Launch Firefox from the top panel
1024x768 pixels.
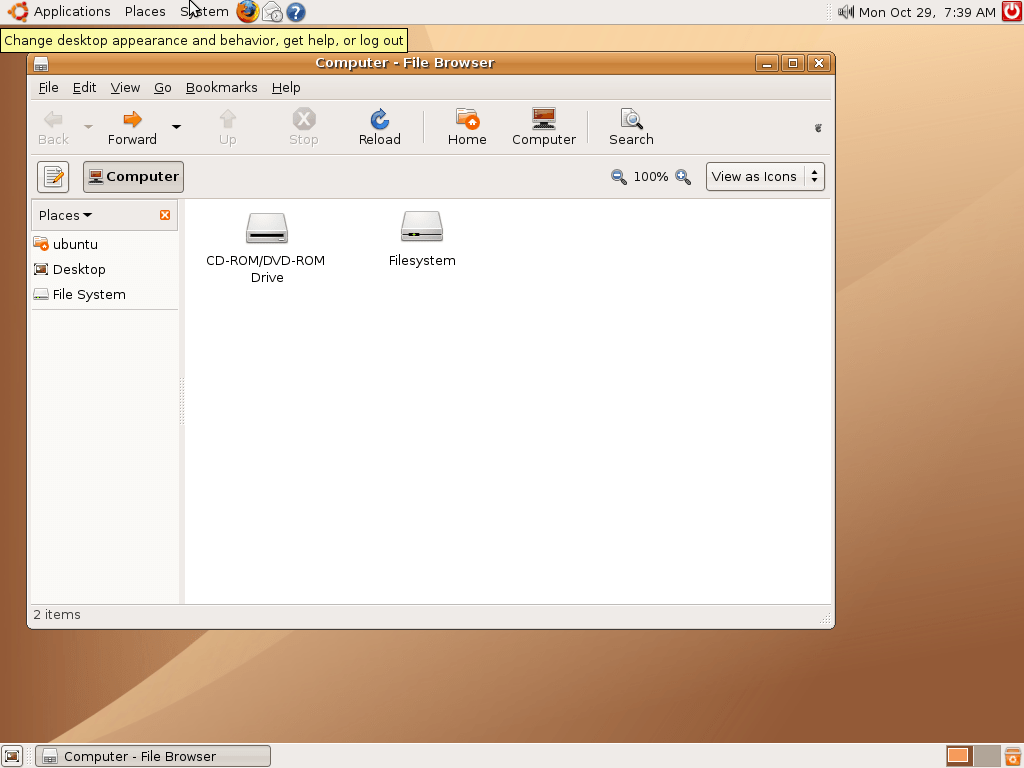[x=247, y=12]
